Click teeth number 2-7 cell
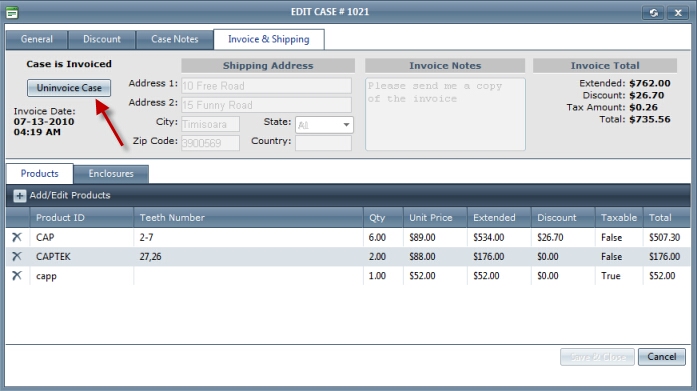This screenshot has width=697, height=391. (x=248, y=237)
